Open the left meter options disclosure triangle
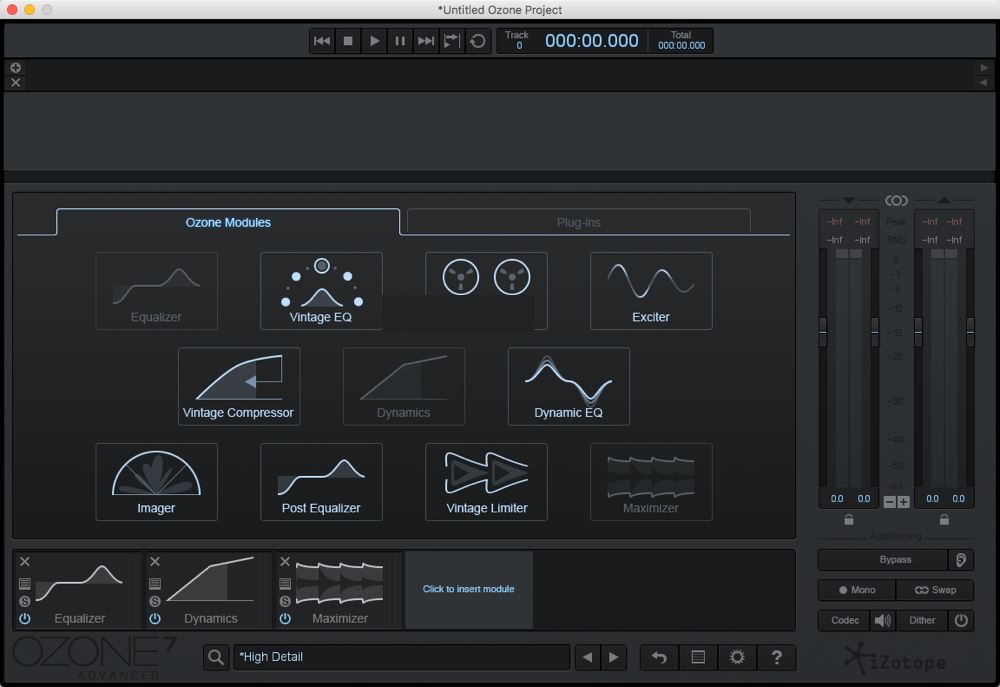Image resolution: width=1000 pixels, height=687 pixels. pos(848,200)
